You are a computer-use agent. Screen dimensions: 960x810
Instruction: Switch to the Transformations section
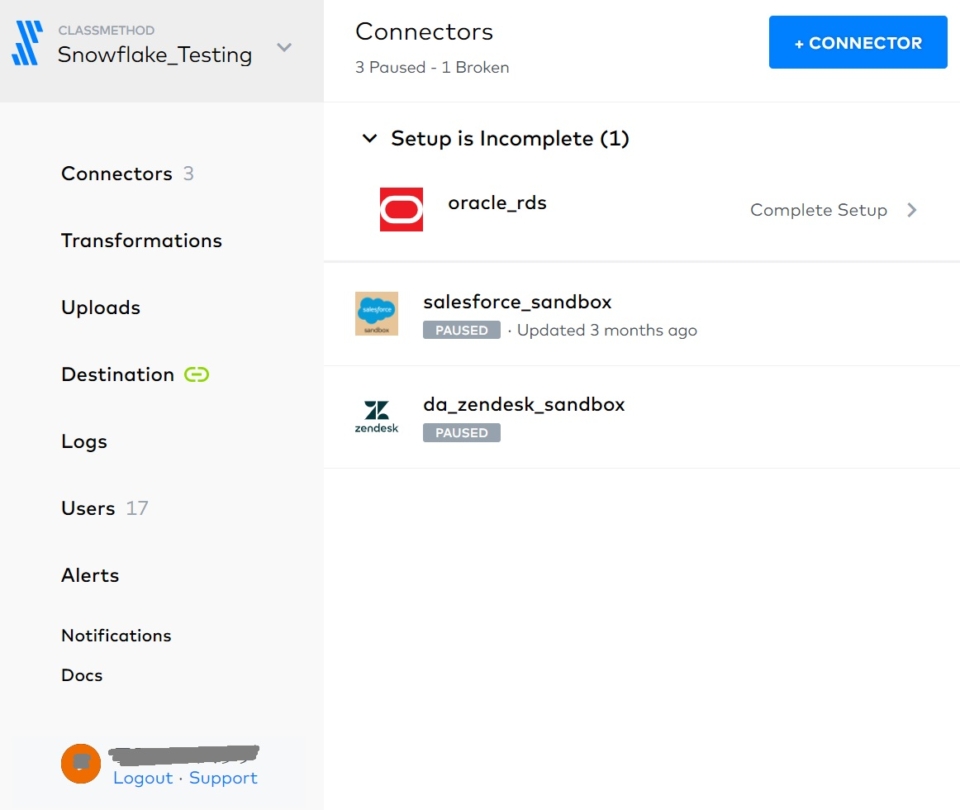tap(141, 240)
